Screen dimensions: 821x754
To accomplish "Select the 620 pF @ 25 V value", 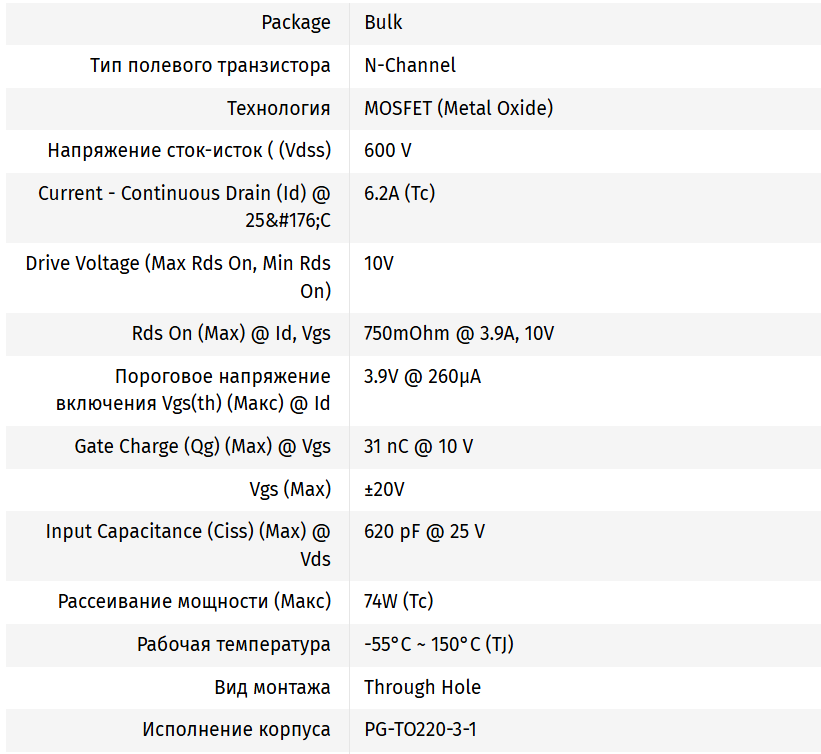I will click(x=424, y=532).
